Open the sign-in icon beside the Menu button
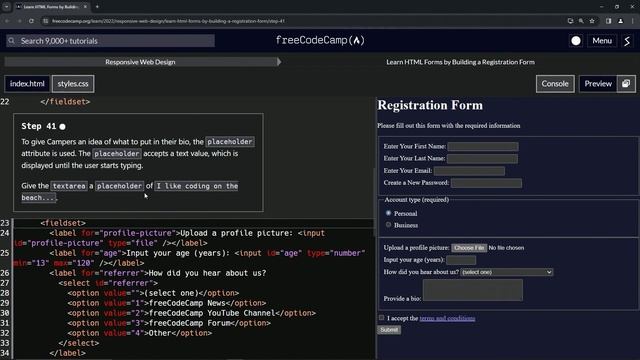640x360 pixels. click(627, 41)
